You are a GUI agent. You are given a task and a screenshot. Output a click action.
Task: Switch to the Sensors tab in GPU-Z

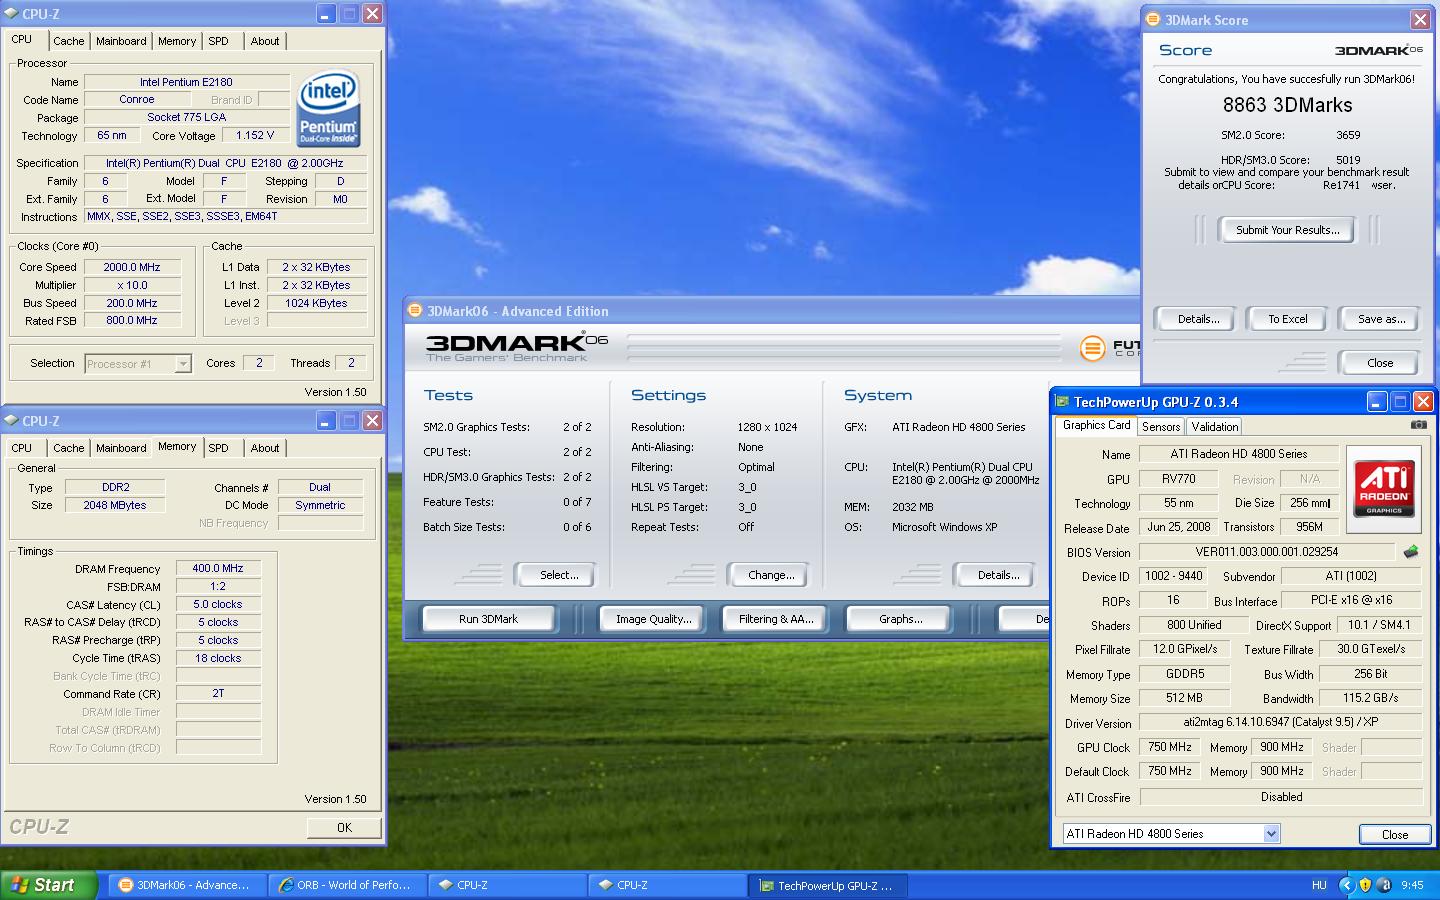1161,427
